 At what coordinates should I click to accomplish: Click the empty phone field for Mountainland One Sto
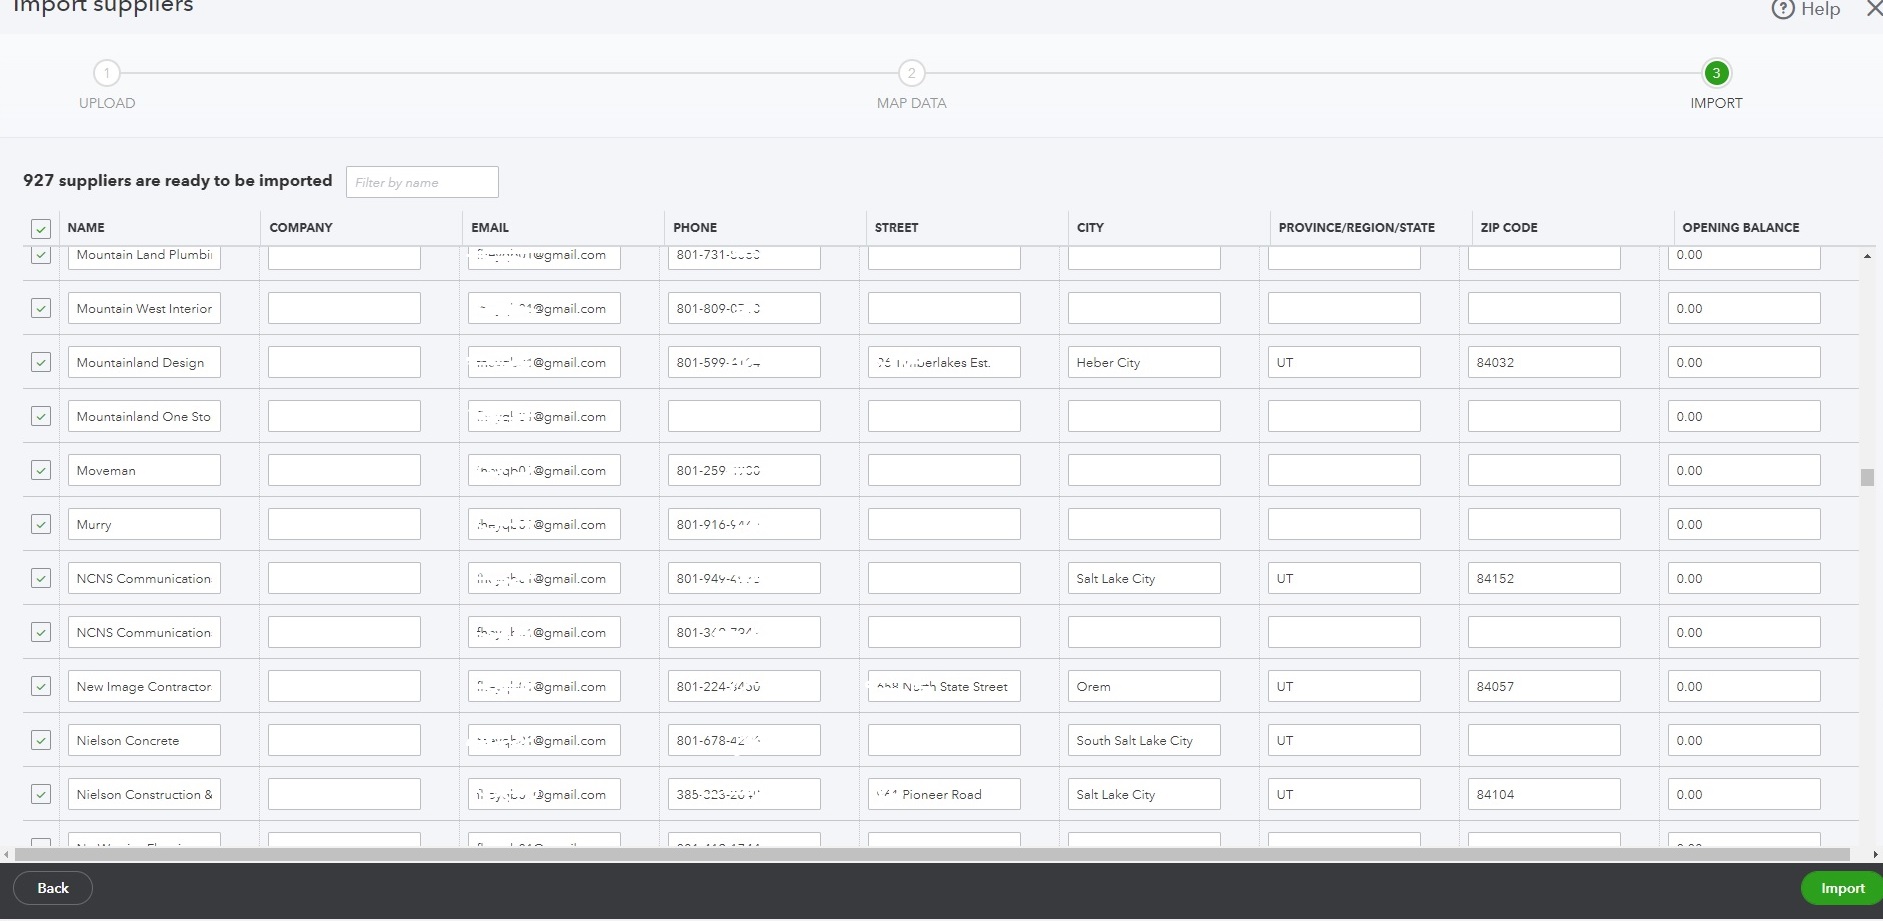coord(744,416)
